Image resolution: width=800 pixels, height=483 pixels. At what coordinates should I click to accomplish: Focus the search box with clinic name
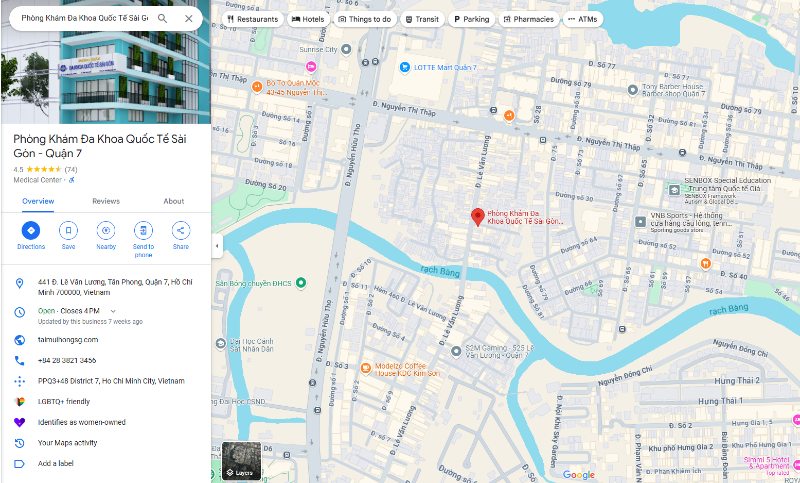pyautogui.click(x=85, y=18)
